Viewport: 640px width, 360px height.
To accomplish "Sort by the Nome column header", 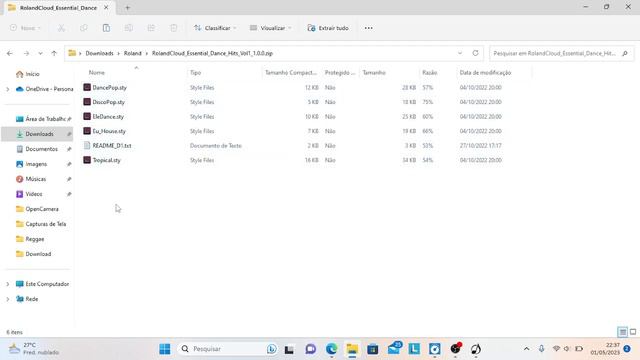I will [x=97, y=73].
